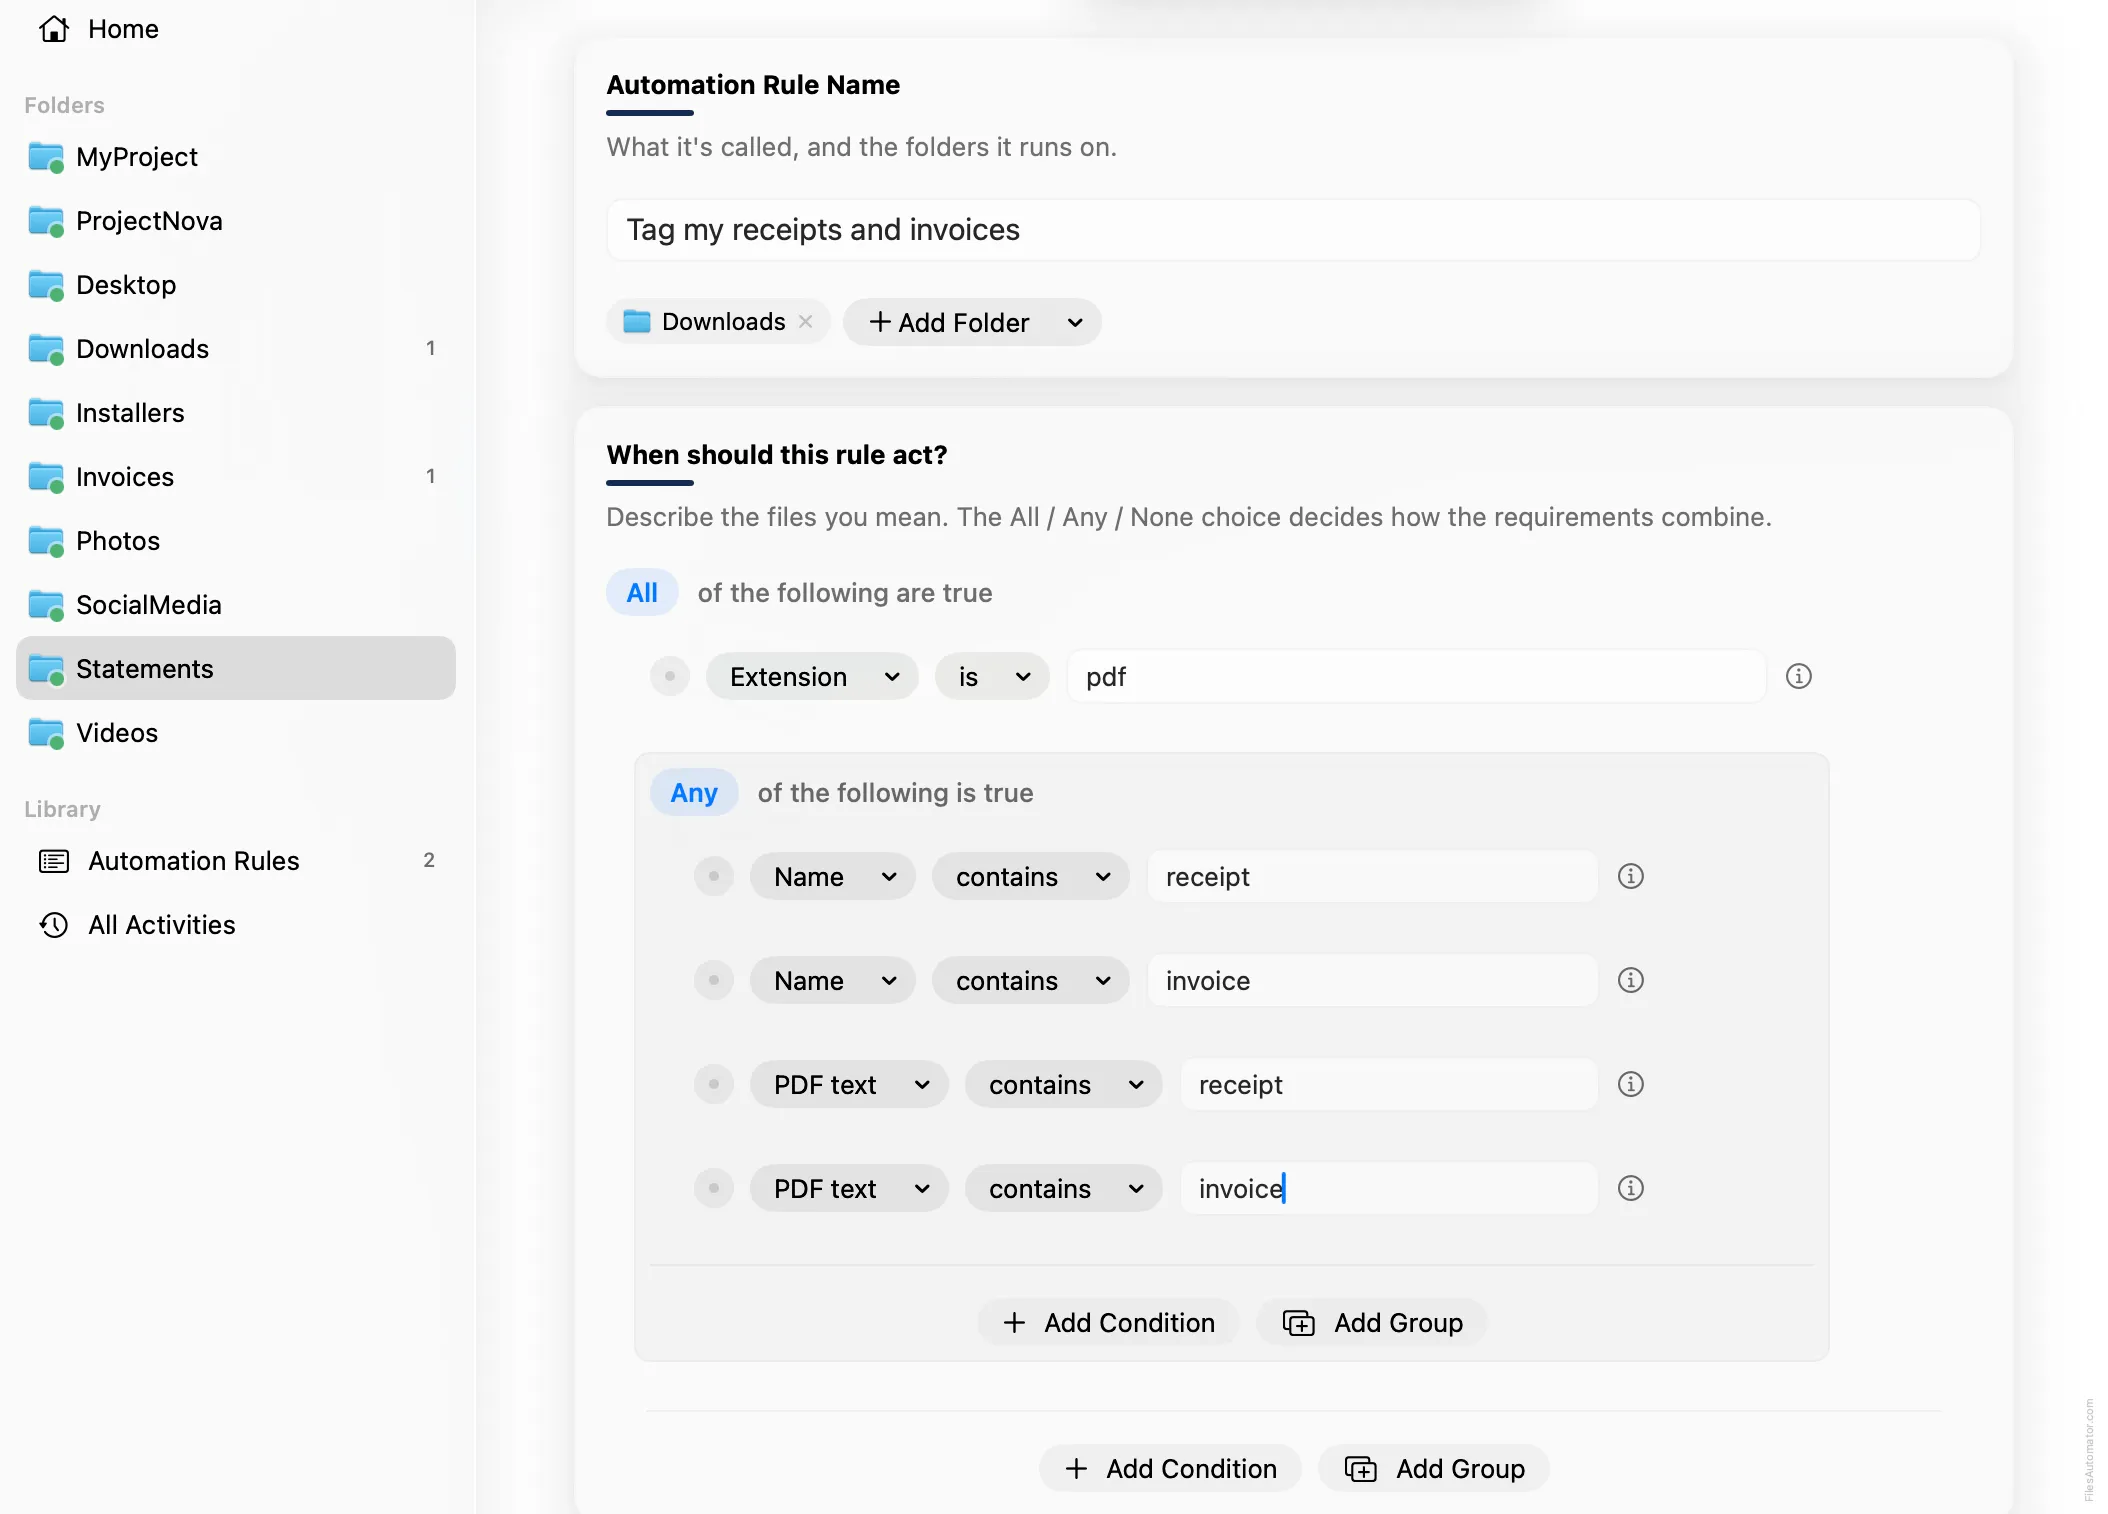Expand the Add Folder dropdown arrow
2108x1514 pixels.
point(1075,322)
